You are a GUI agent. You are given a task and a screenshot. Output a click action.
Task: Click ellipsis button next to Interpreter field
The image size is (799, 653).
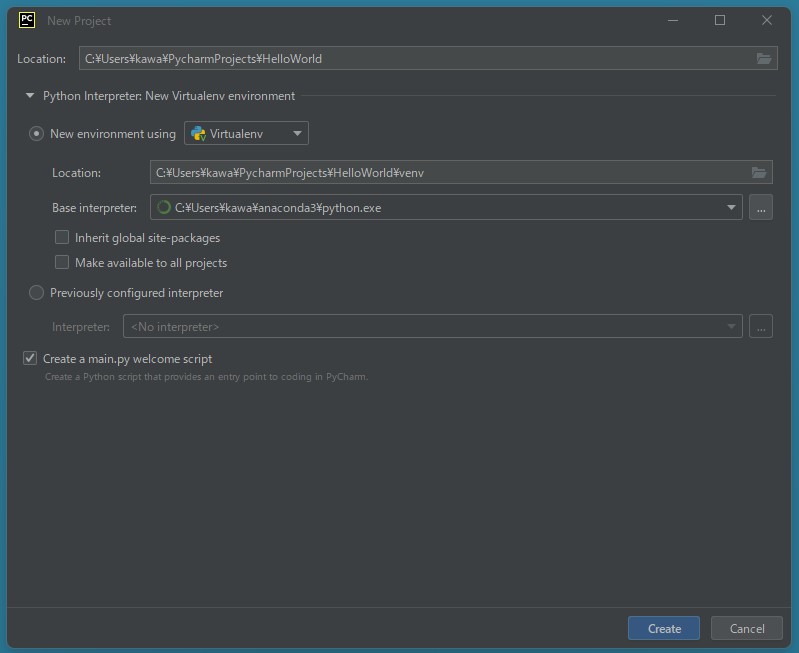tap(761, 326)
